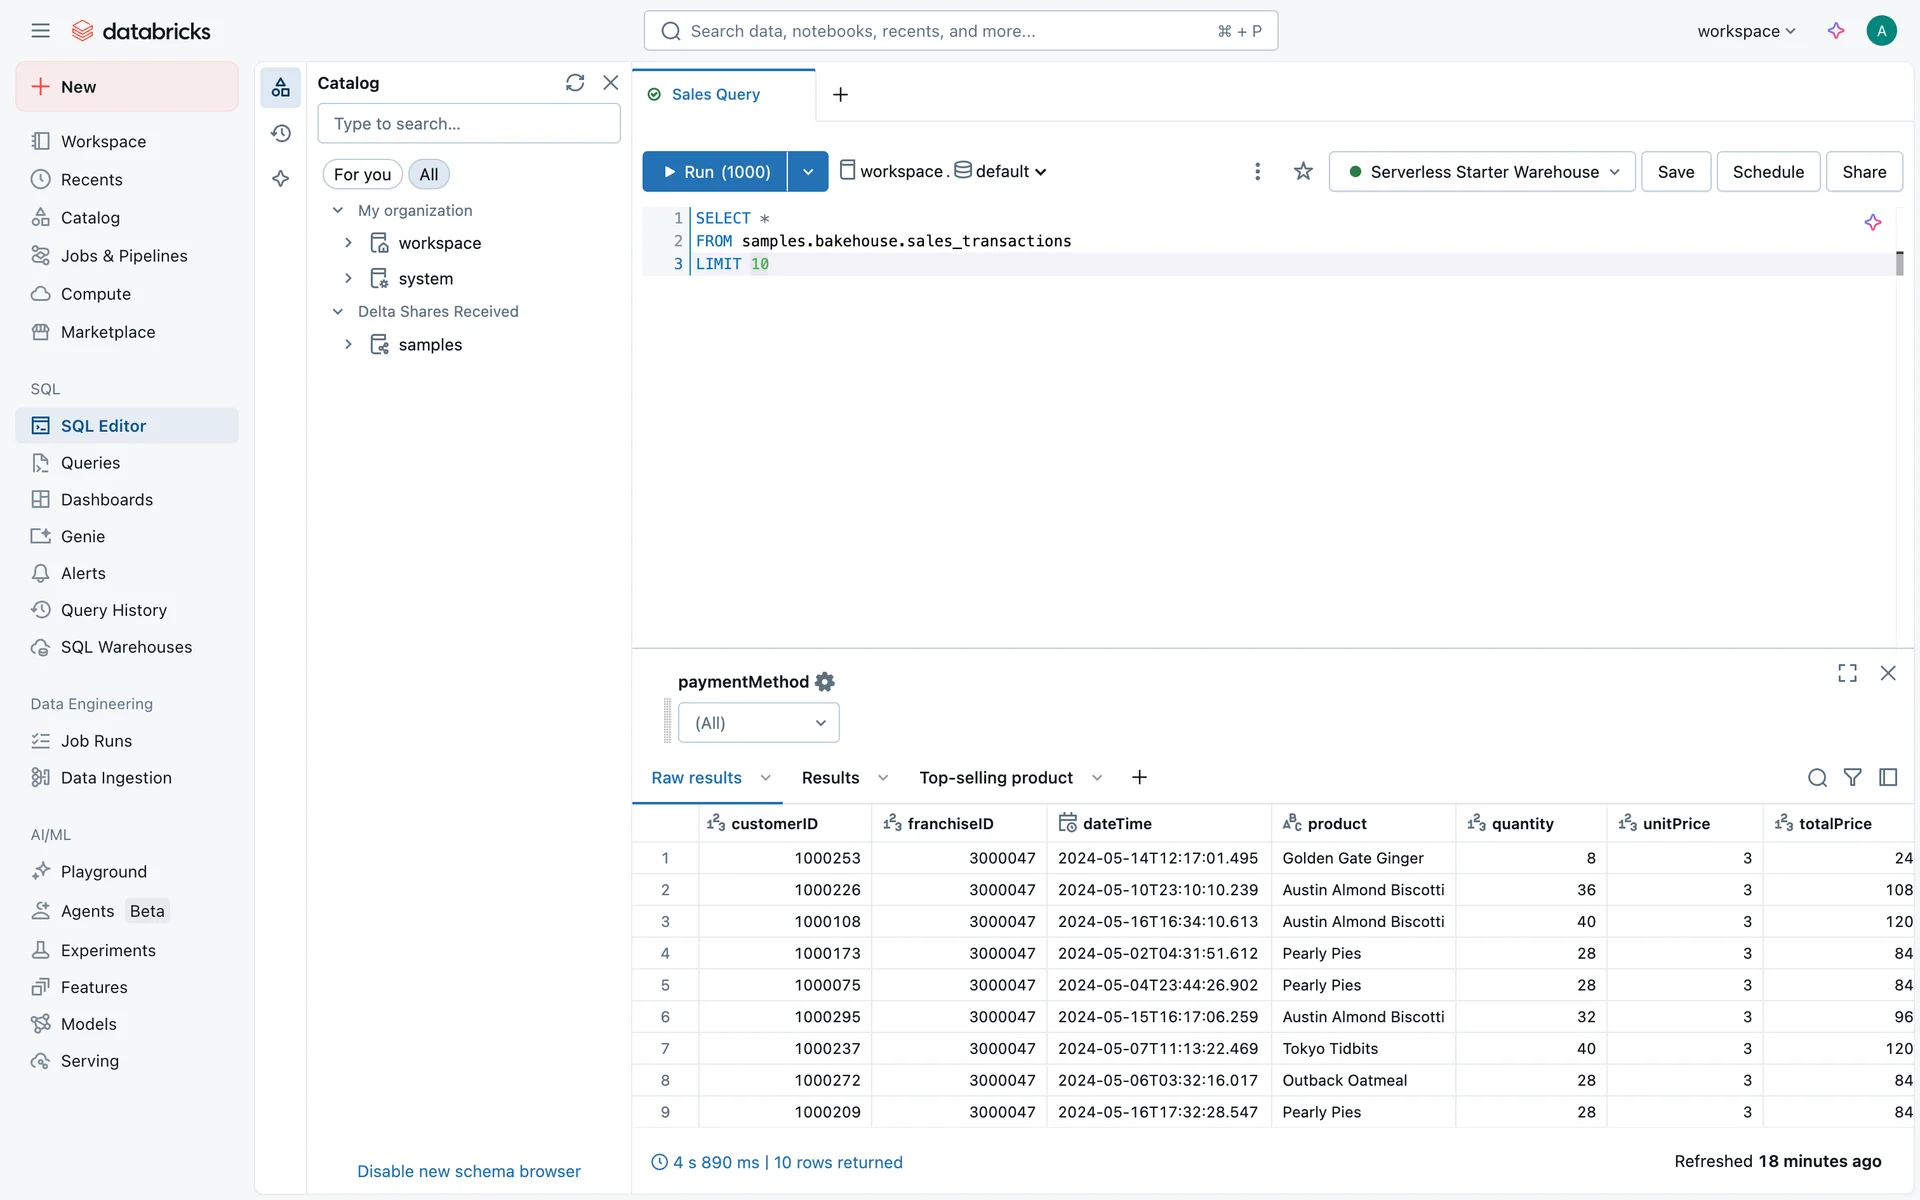Open paymentMethod parameter settings gear

pyautogui.click(x=825, y=682)
